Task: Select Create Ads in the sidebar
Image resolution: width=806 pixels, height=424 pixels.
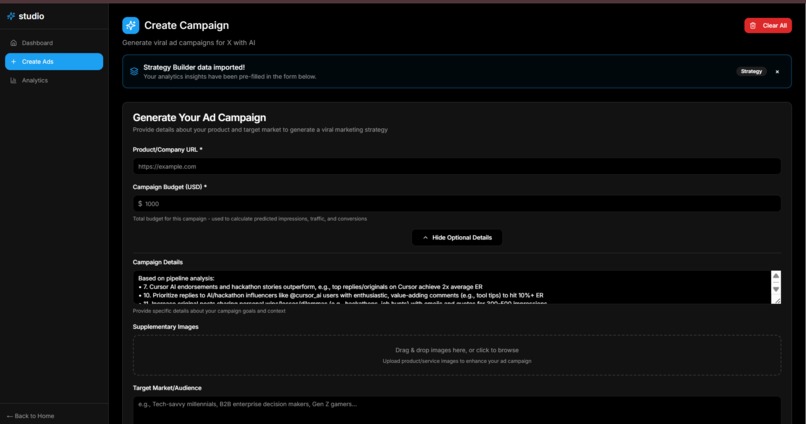Action: [x=54, y=62]
